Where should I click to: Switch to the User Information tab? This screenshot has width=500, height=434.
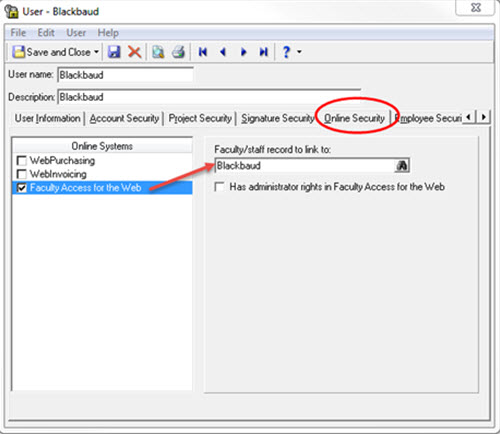click(47, 118)
